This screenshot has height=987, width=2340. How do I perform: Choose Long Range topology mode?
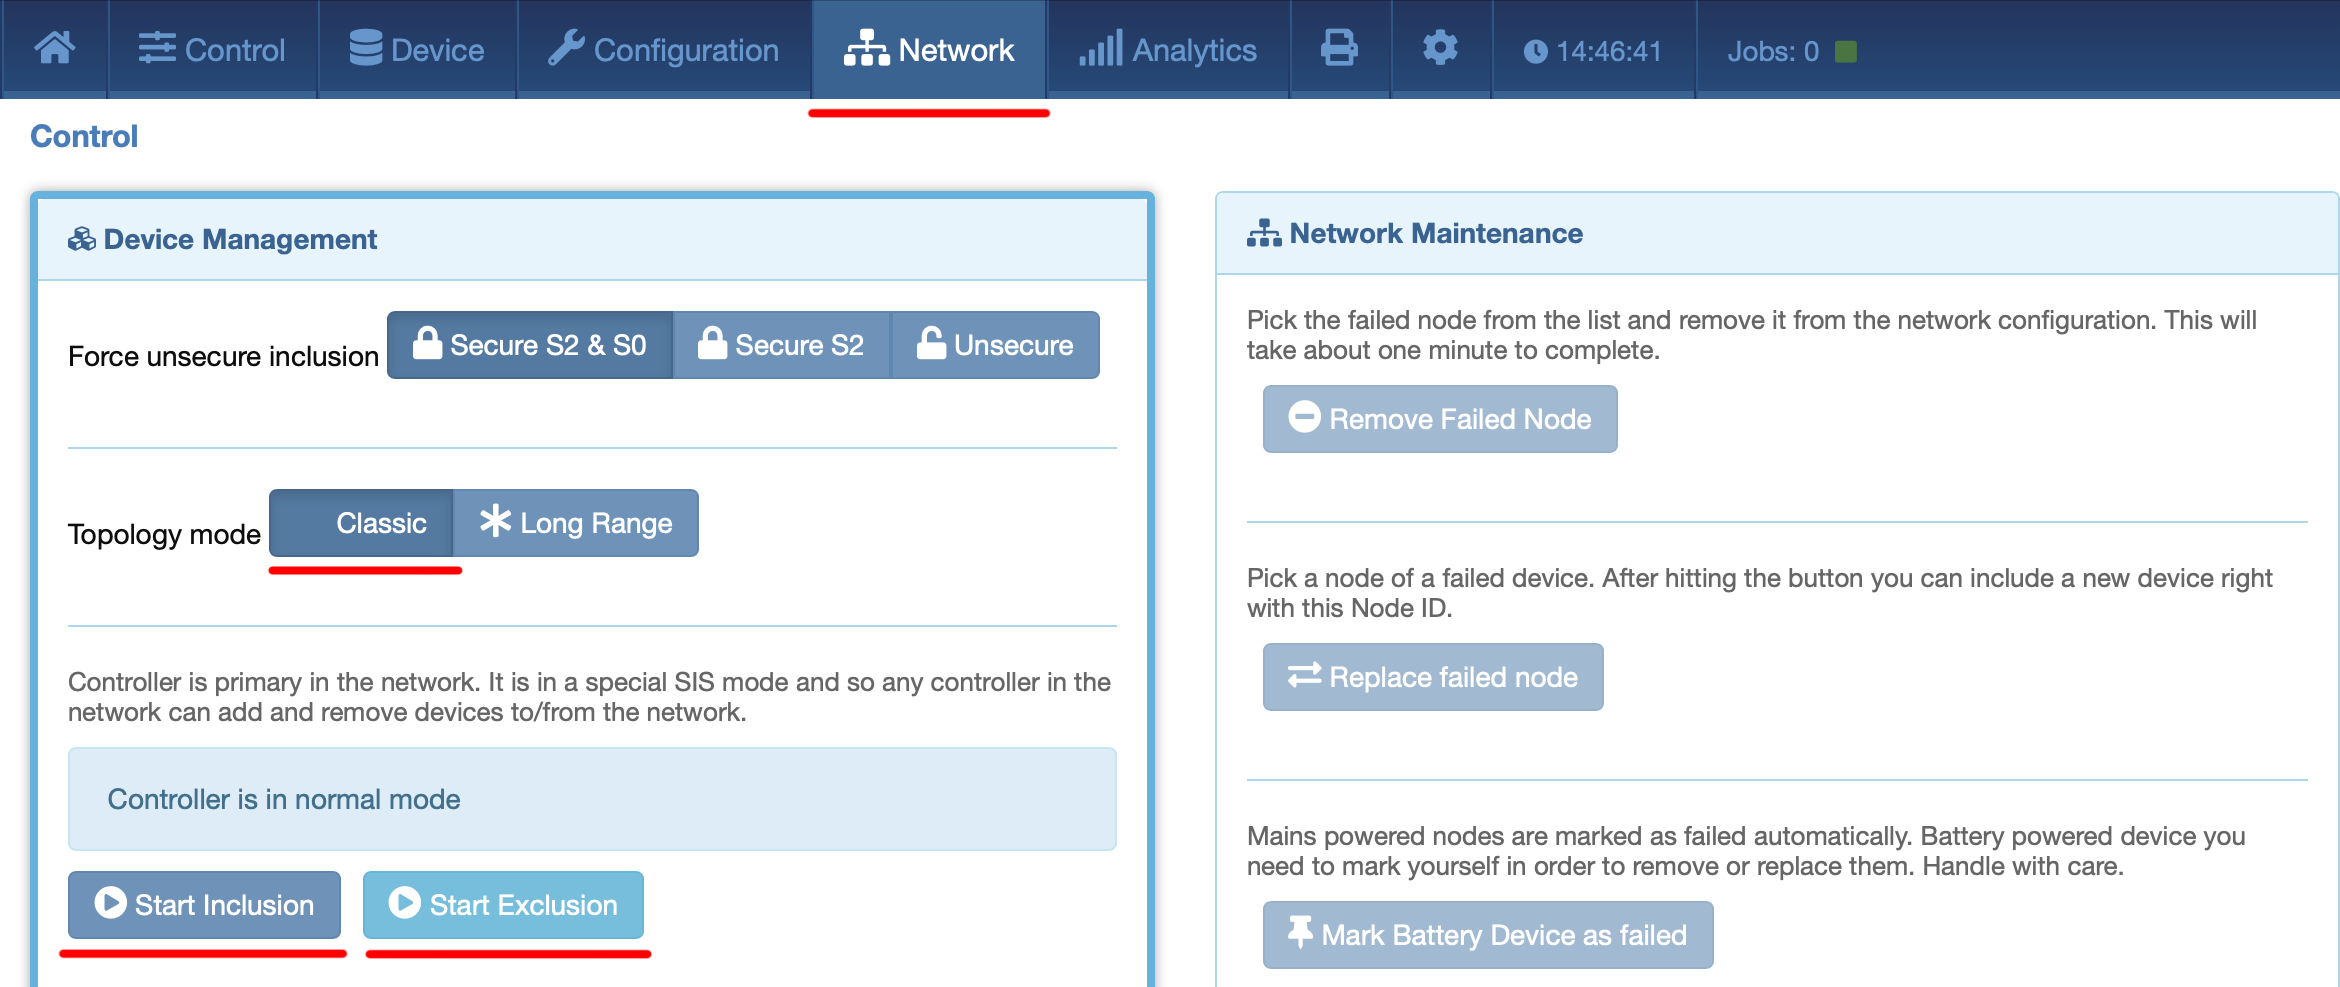click(576, 523)
